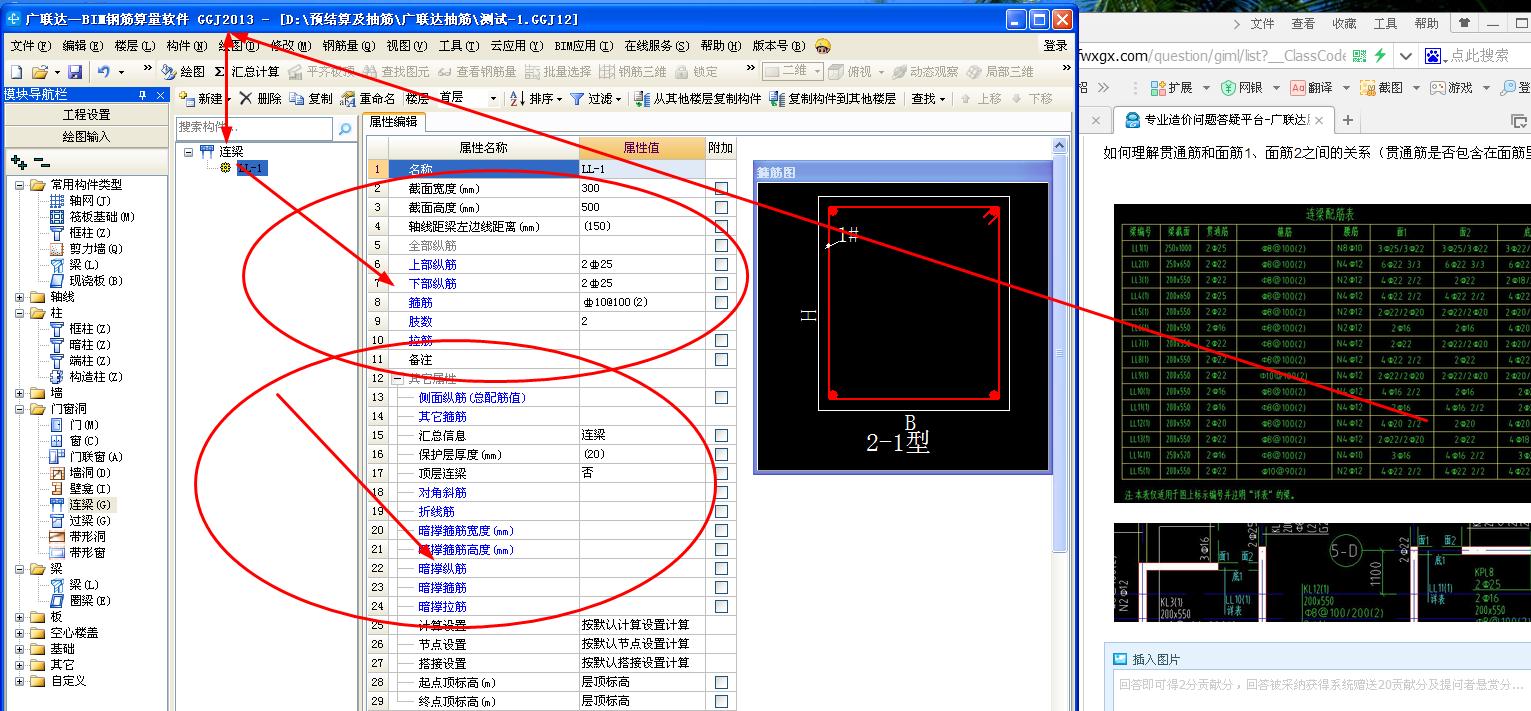The height and width of the screenshot is (711, 1531).
Task: Toggle 附加 checkbox for 截面宽度 row
Action: [721, 188]
